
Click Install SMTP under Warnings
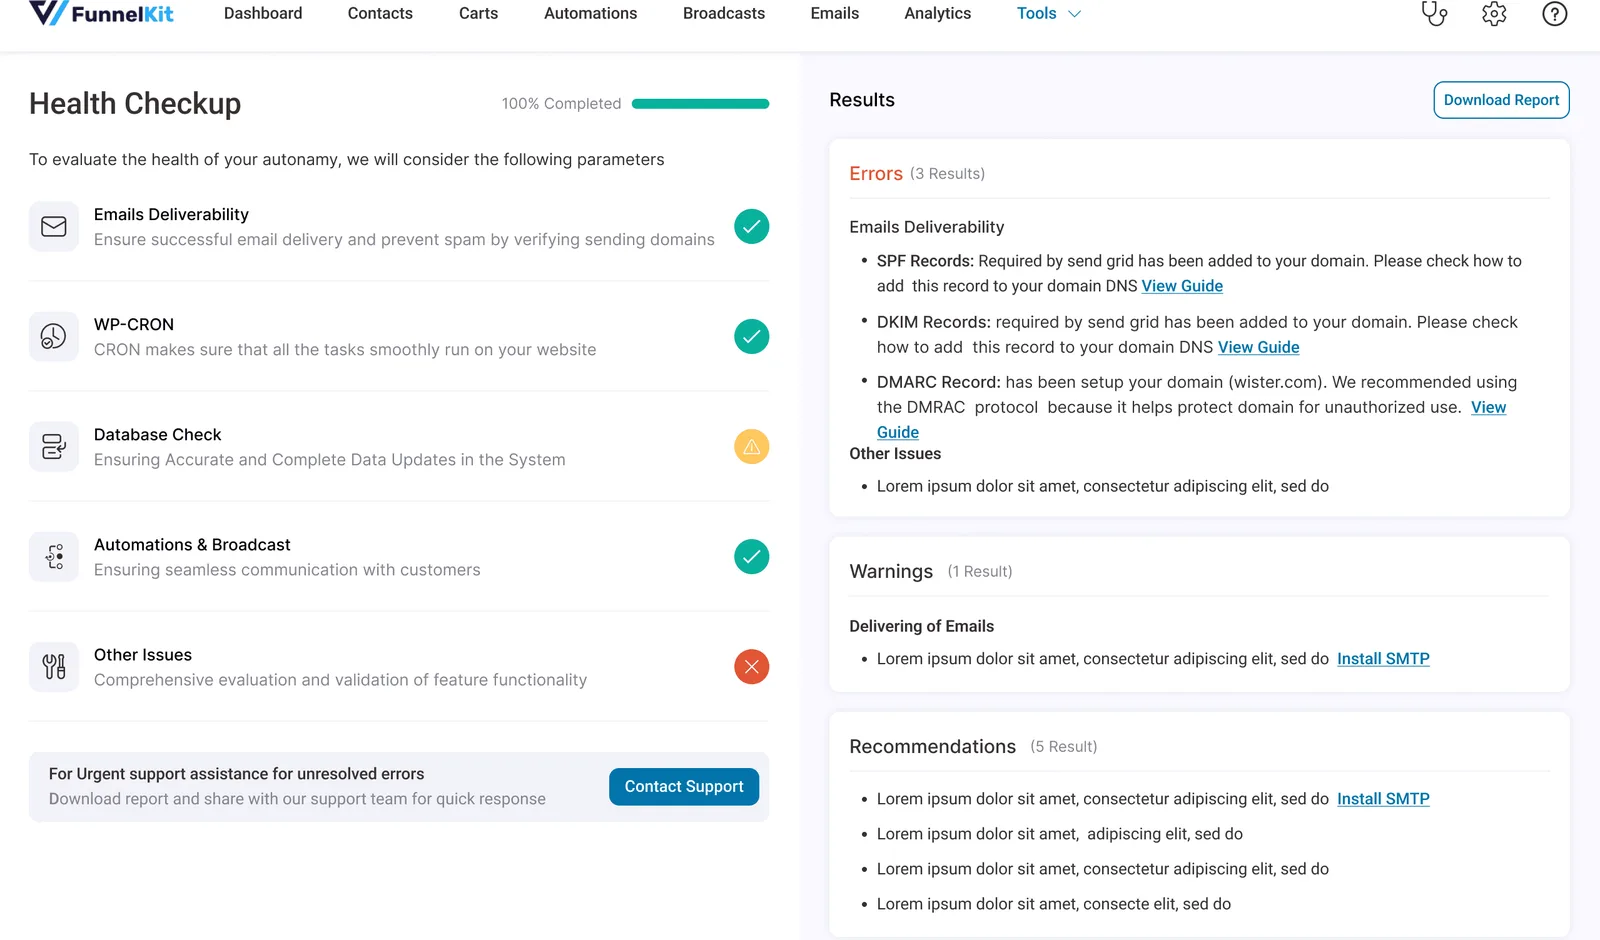[x=1383, y=659]
